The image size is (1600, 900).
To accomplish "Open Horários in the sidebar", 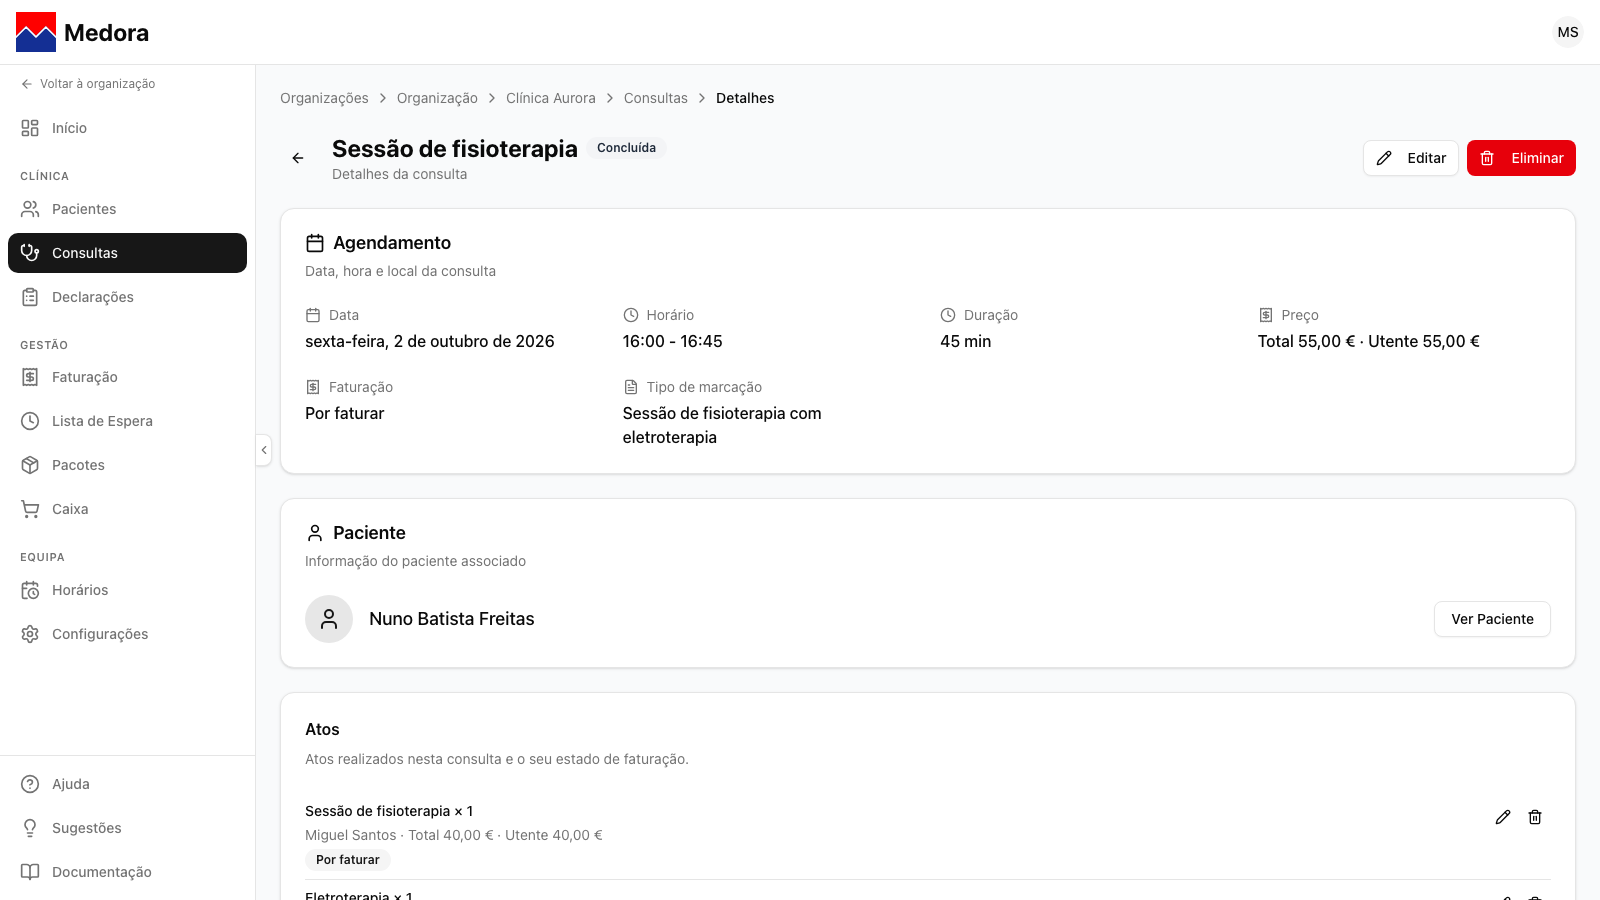I will pyautogui.click(x=127, y=590).
